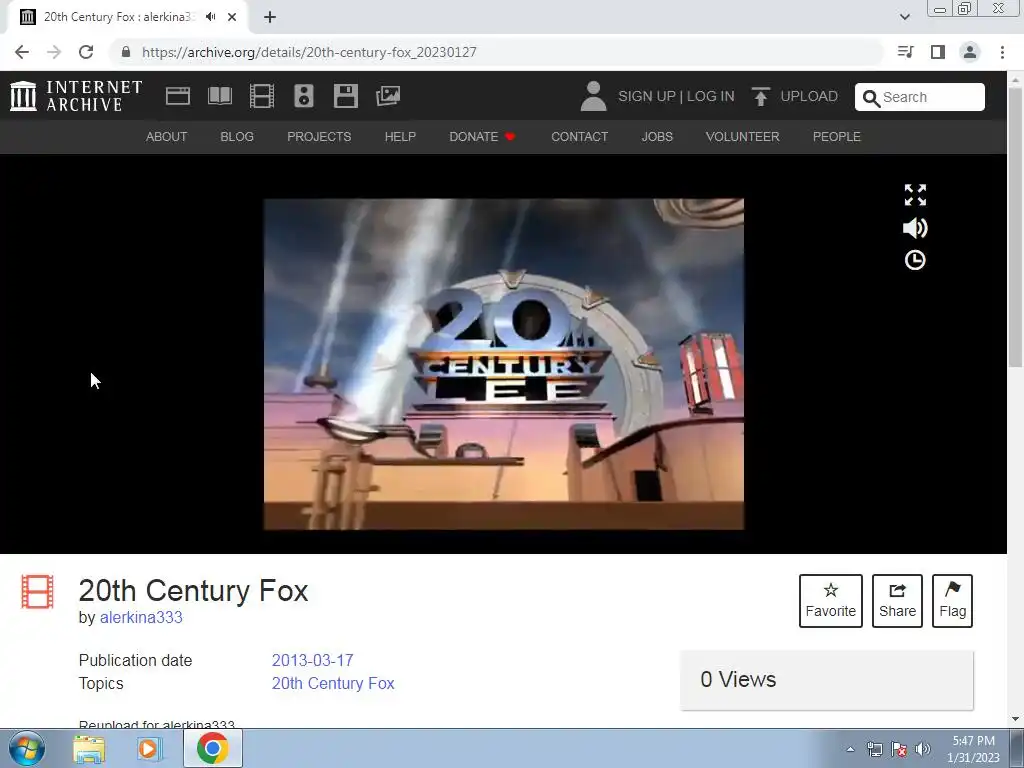Click the Share button
The image size is (1024, 768).
pyautogui.click(x=897, y=601)
